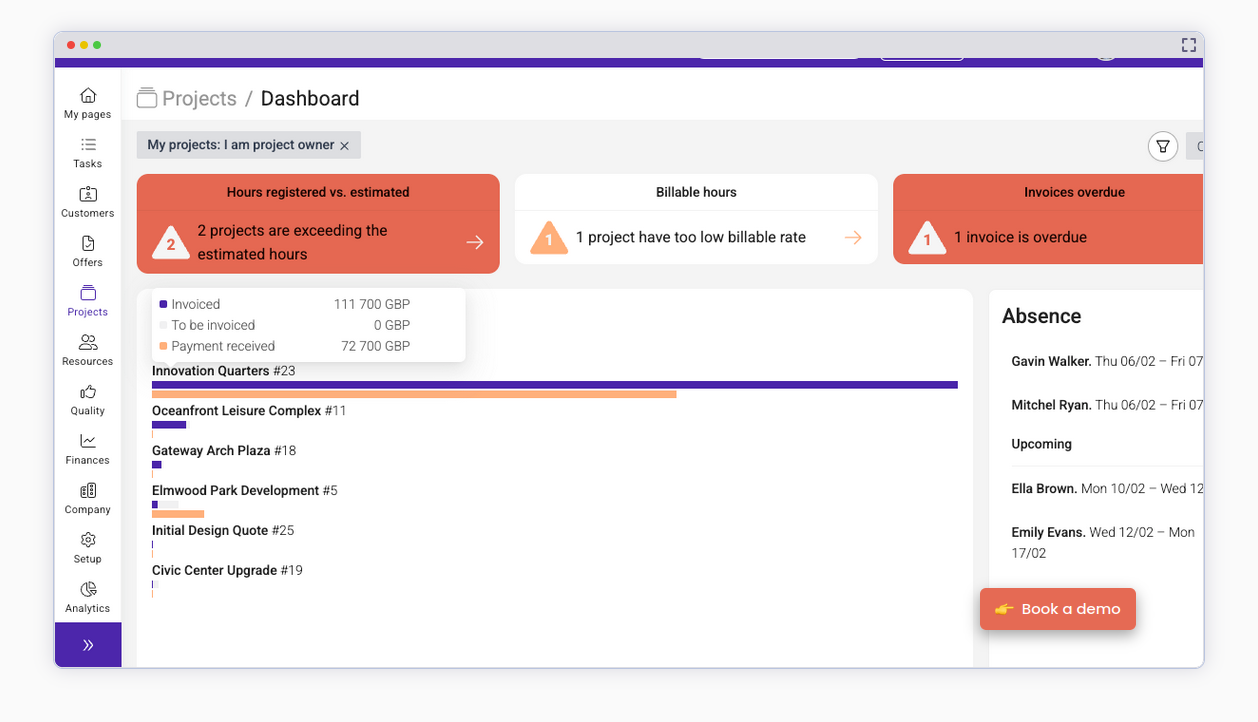Open the Analytics section

pos(87,596)
